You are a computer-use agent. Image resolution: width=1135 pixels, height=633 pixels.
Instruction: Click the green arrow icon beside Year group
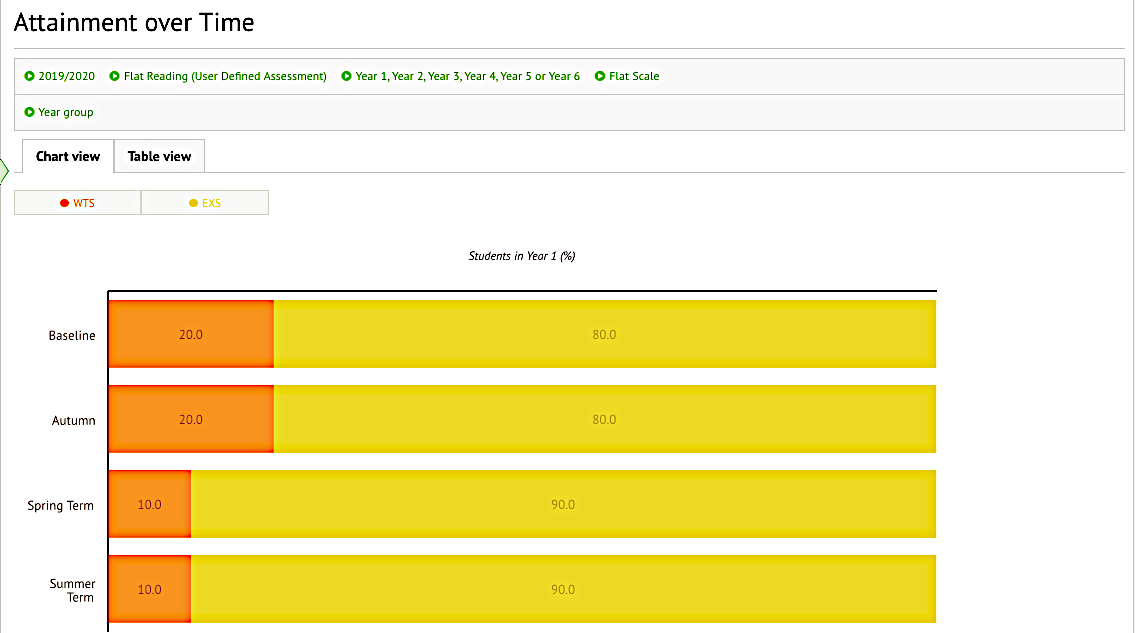point(28,112)
